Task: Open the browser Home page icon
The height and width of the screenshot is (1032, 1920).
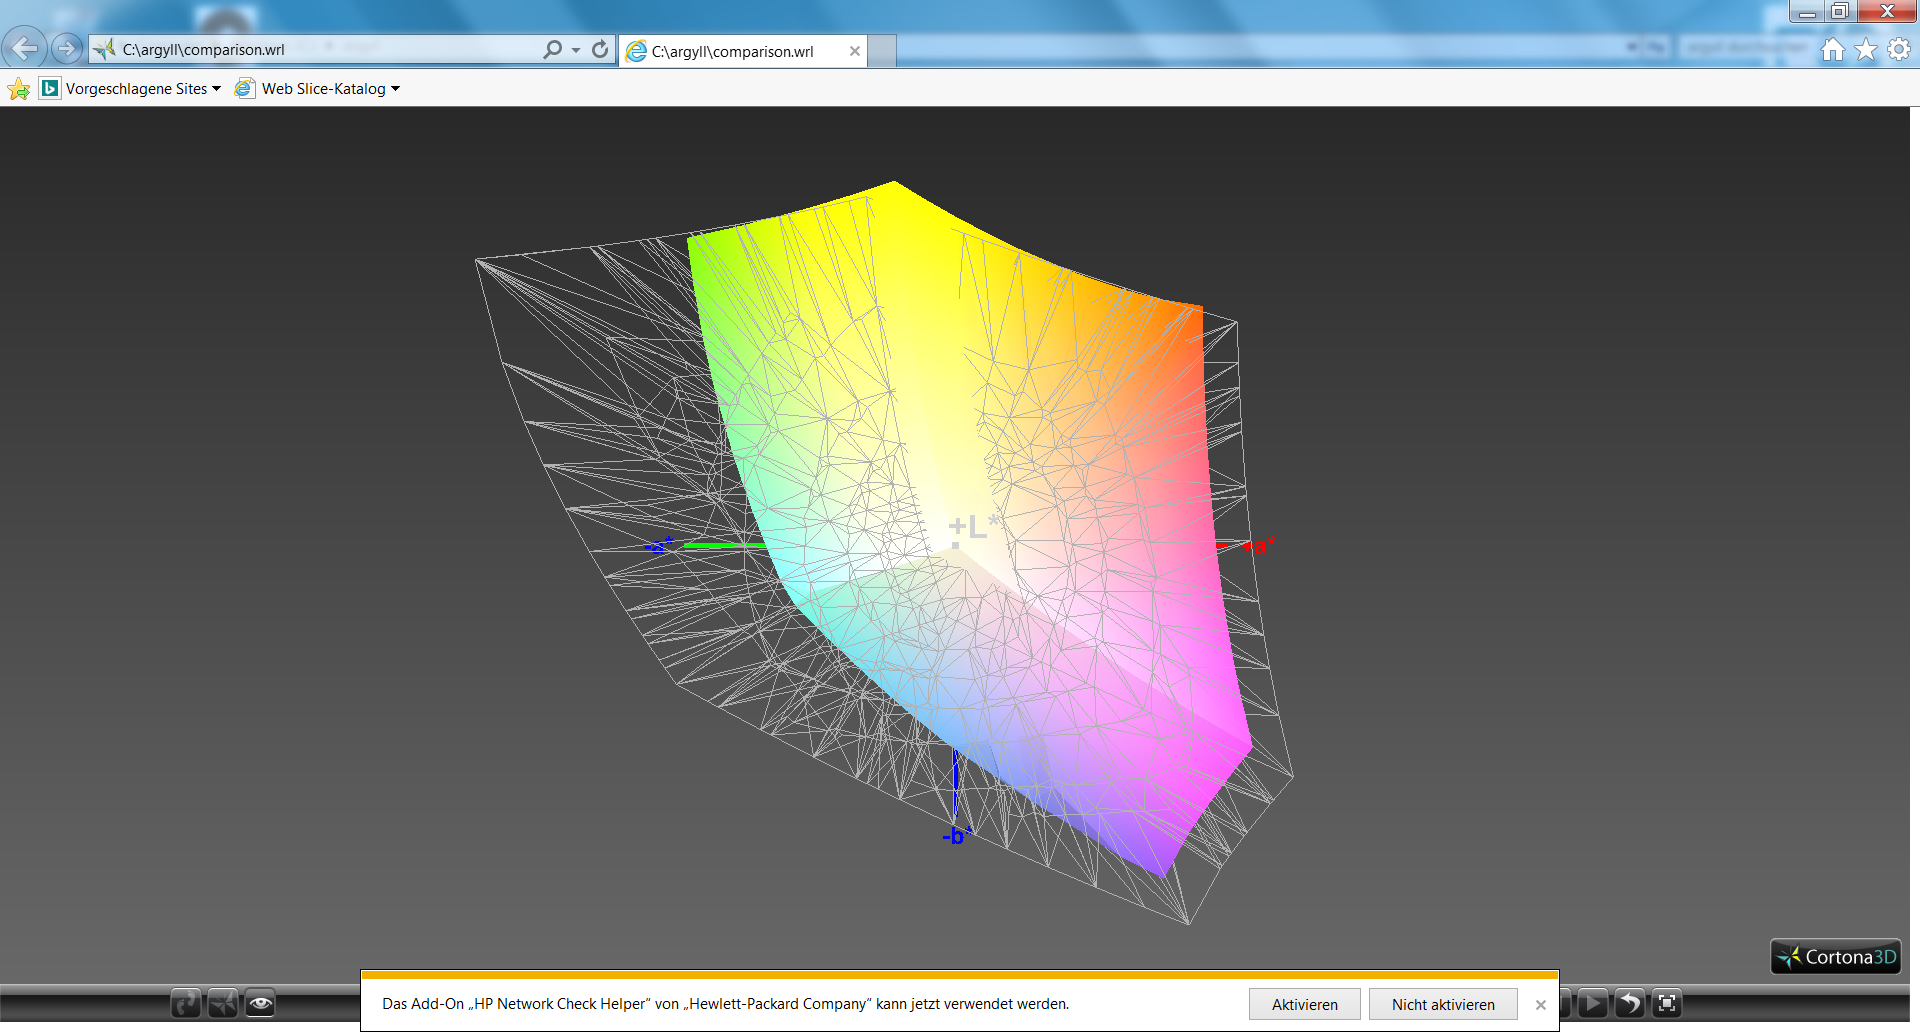Action: (x=1833, y=50)
